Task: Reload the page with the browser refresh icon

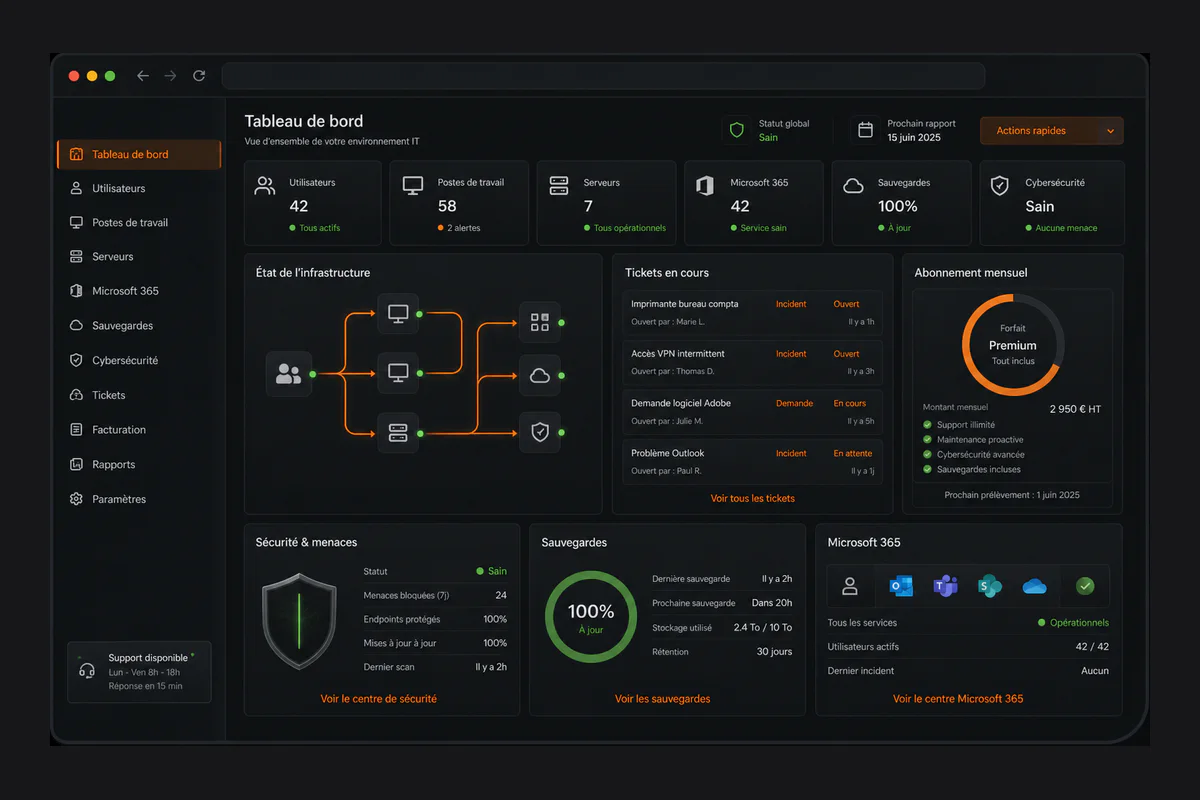Action: (x=199, y=76)
